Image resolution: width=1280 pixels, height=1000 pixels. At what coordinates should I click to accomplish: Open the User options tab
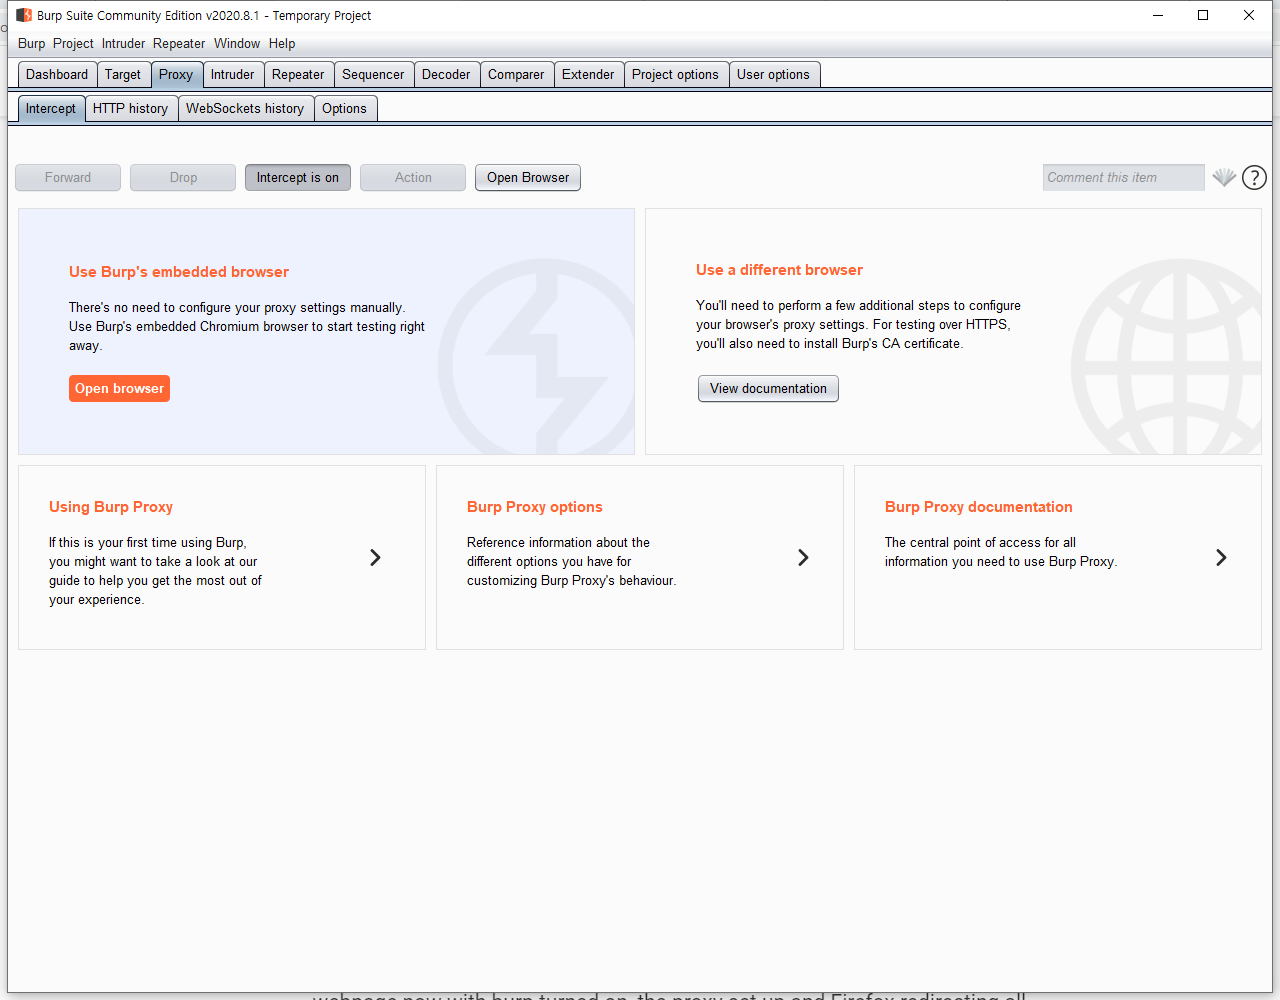tap(773, 74)
